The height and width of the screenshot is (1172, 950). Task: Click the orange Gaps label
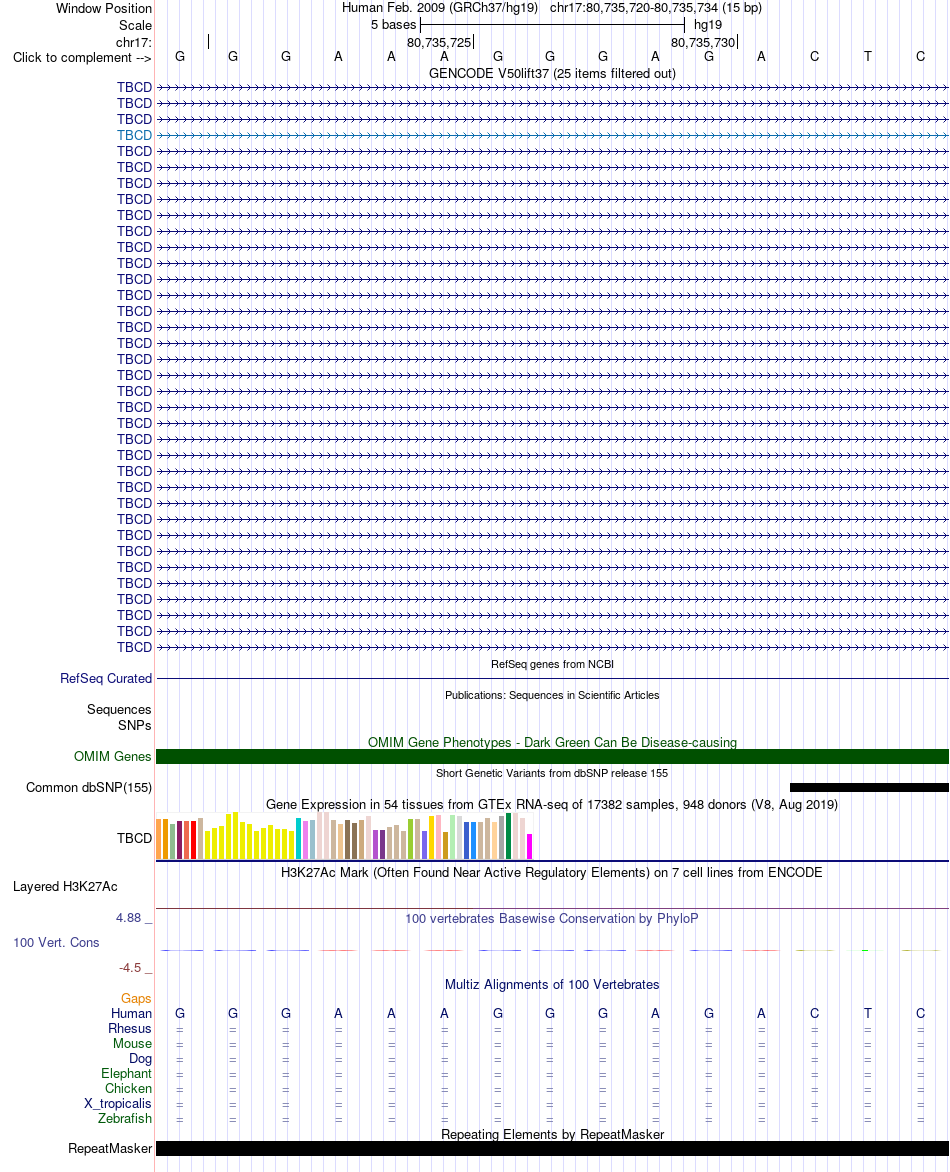[x=136, y=999]
